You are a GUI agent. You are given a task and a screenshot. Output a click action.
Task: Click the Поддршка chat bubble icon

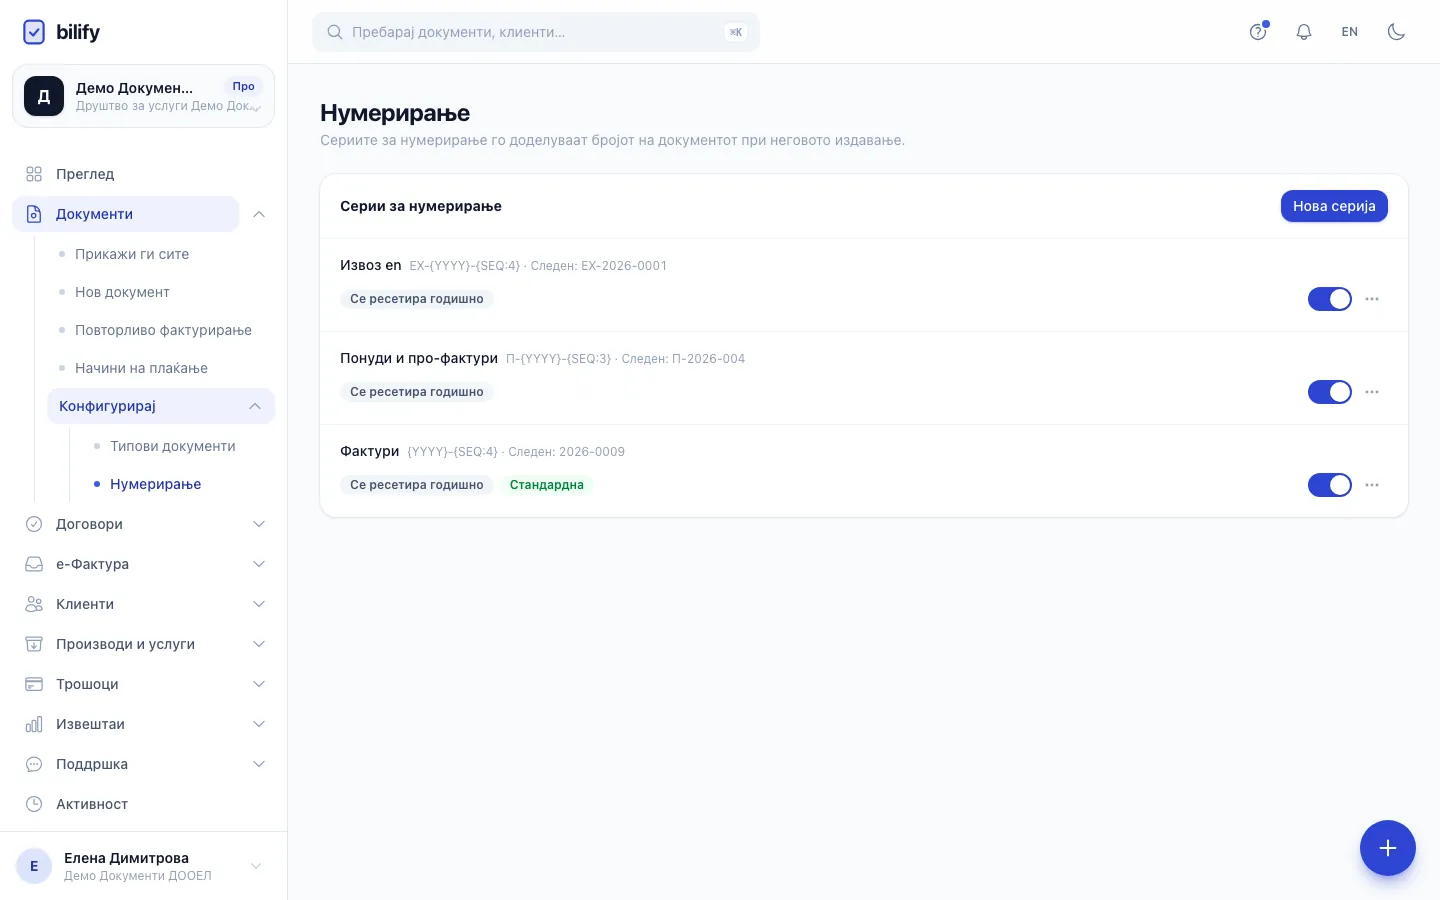pos(34,764)
